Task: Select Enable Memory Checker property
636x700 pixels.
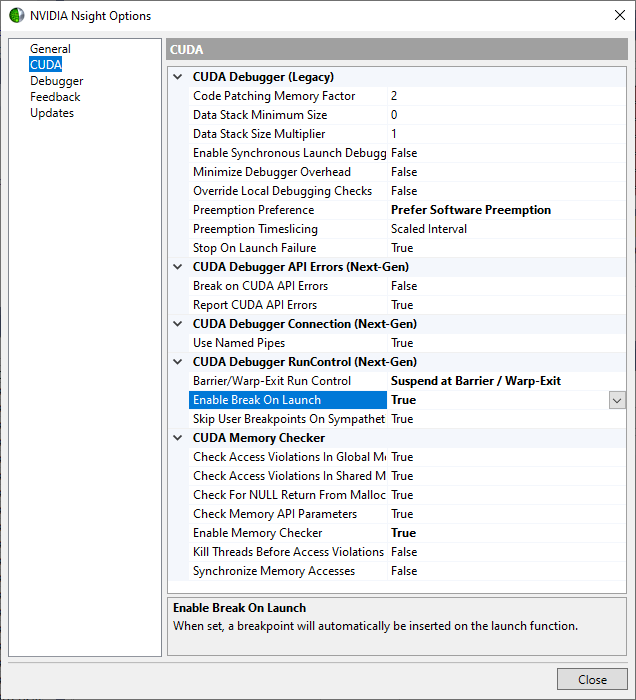Action: click(x=288, y=533)
